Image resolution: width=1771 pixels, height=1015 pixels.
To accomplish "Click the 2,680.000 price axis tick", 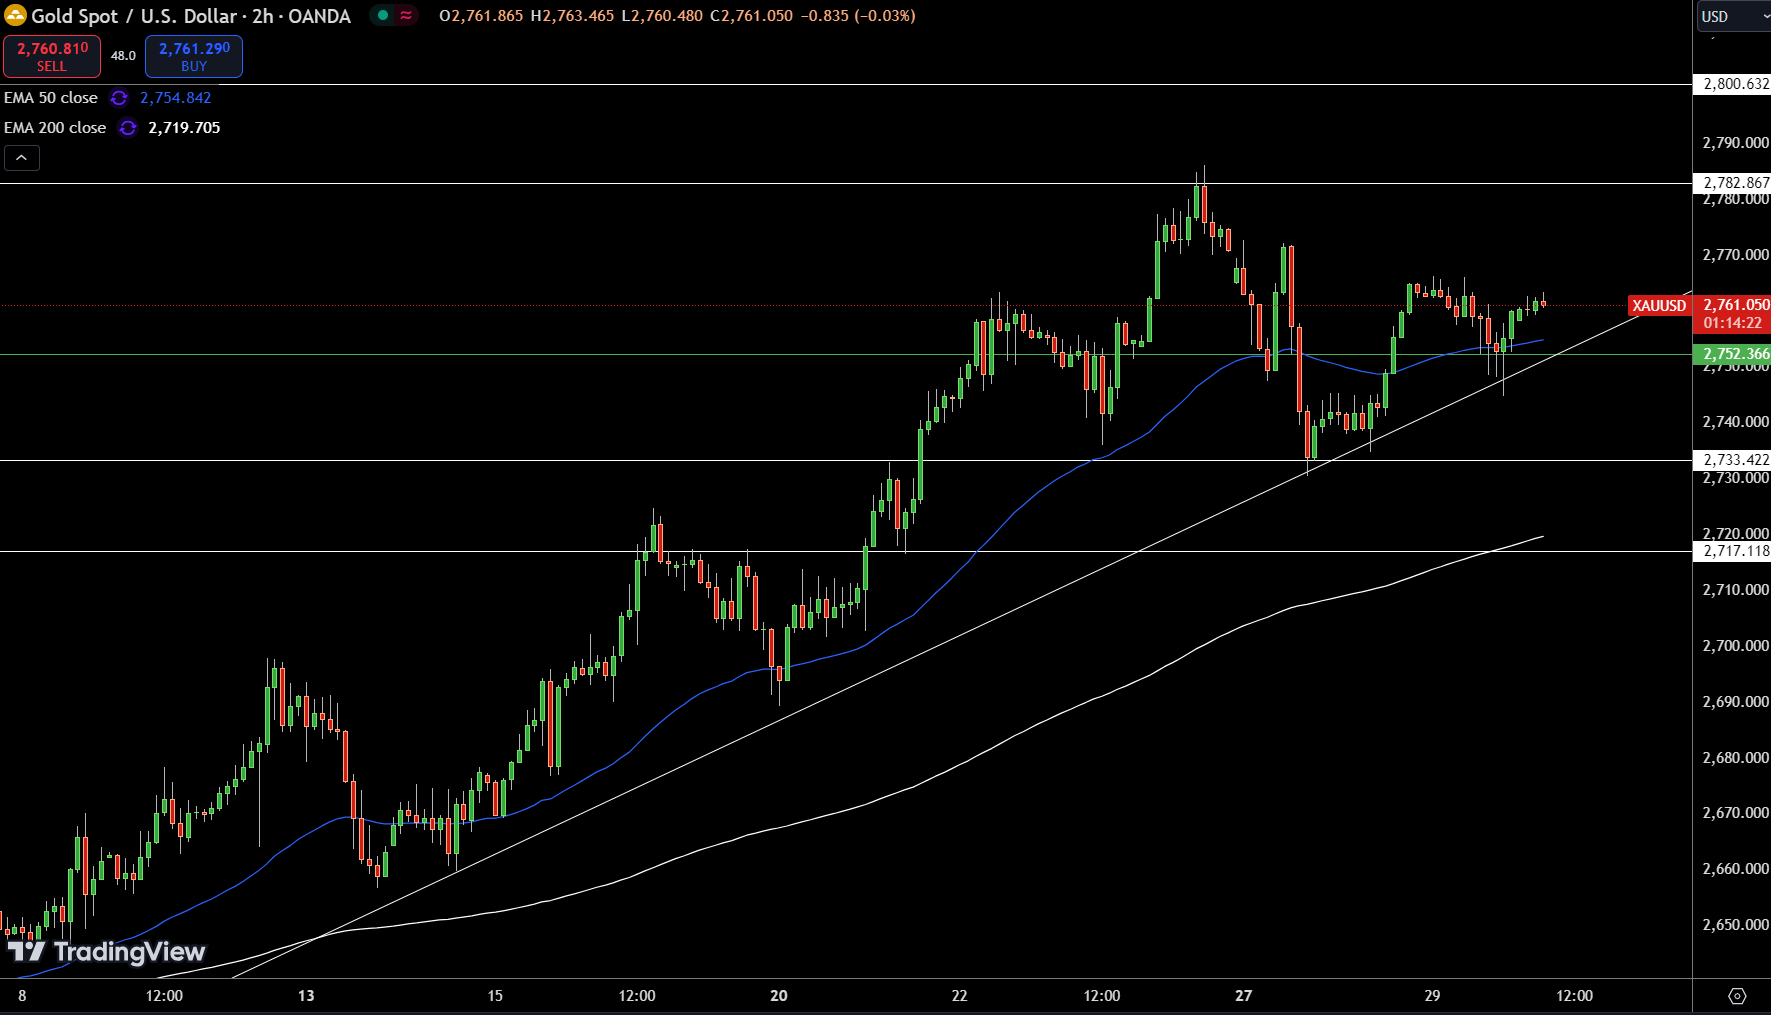I will point(1736,758).
